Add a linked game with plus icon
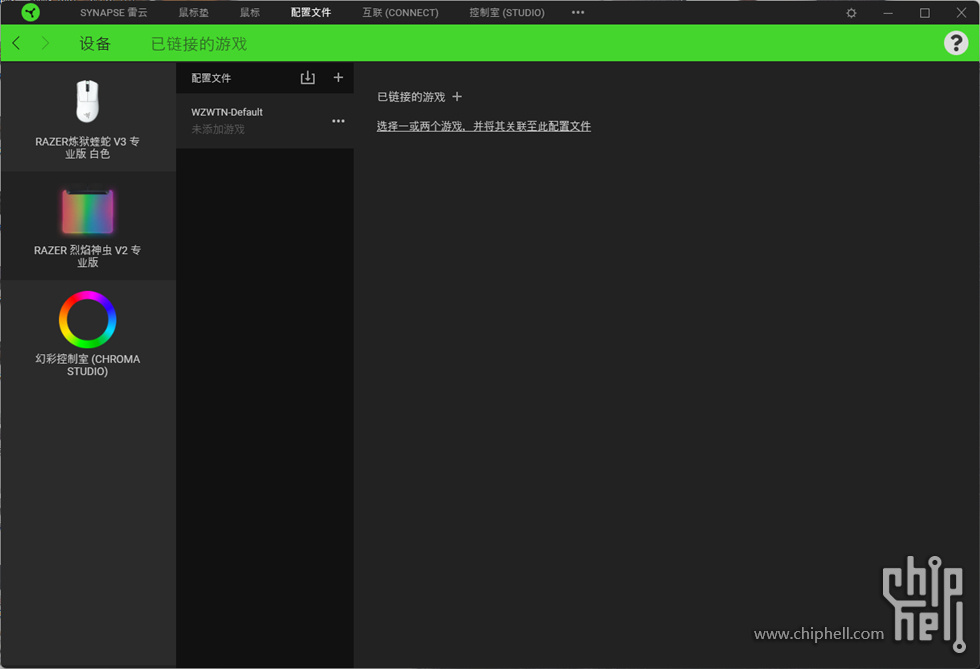980x669 pixels. tap(457, 96)
